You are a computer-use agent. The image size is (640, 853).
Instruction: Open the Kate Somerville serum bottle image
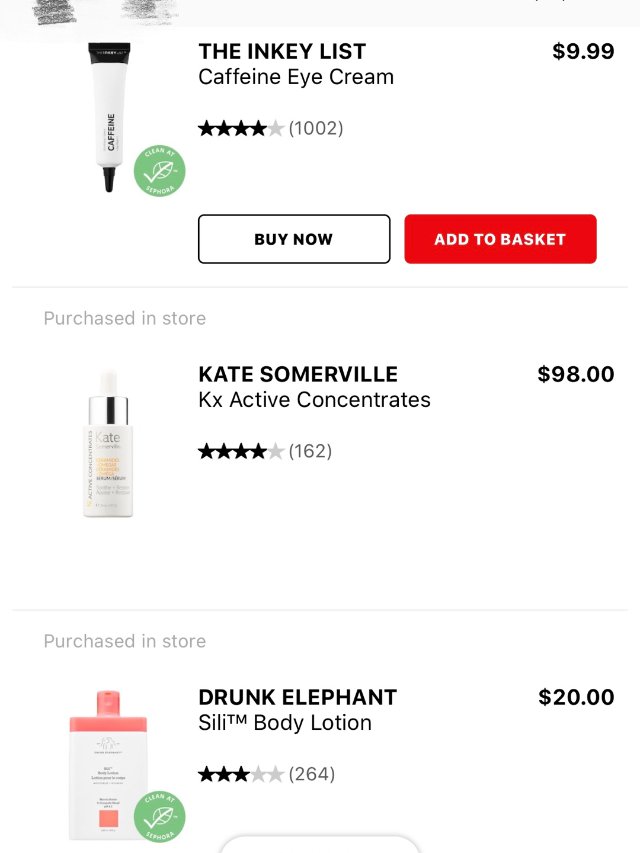[x=108, y=443]
